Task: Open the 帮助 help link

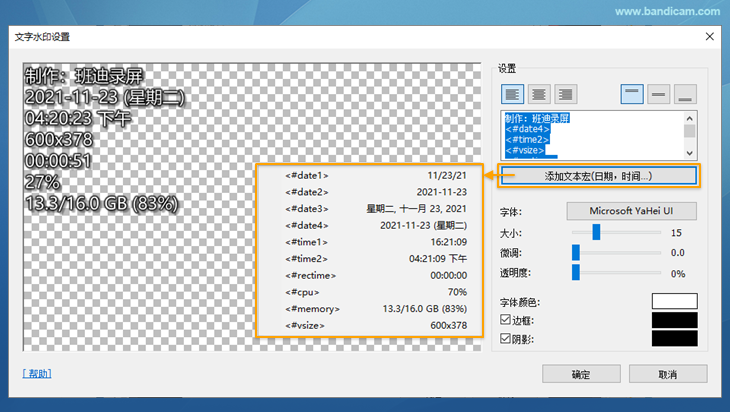Action: tap(37, 374)
